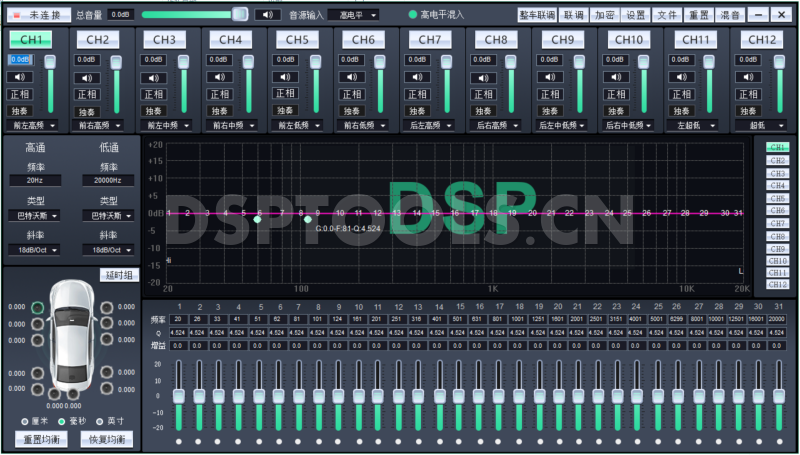Click EQ node 8 on the graph
This screenshot has width=800, height=455.
[x=308, y=219]
